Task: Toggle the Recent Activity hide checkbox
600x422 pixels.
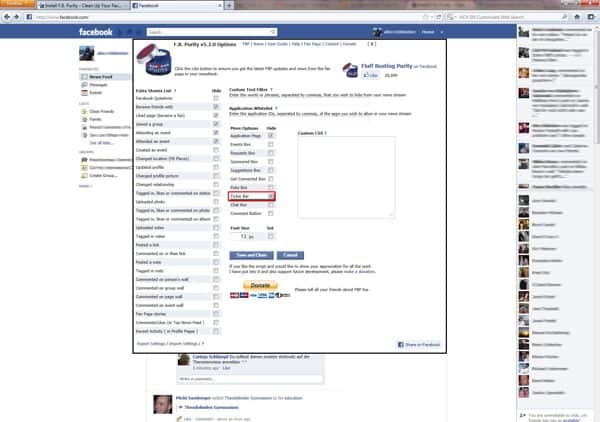Action: click(x=216, y=331)
